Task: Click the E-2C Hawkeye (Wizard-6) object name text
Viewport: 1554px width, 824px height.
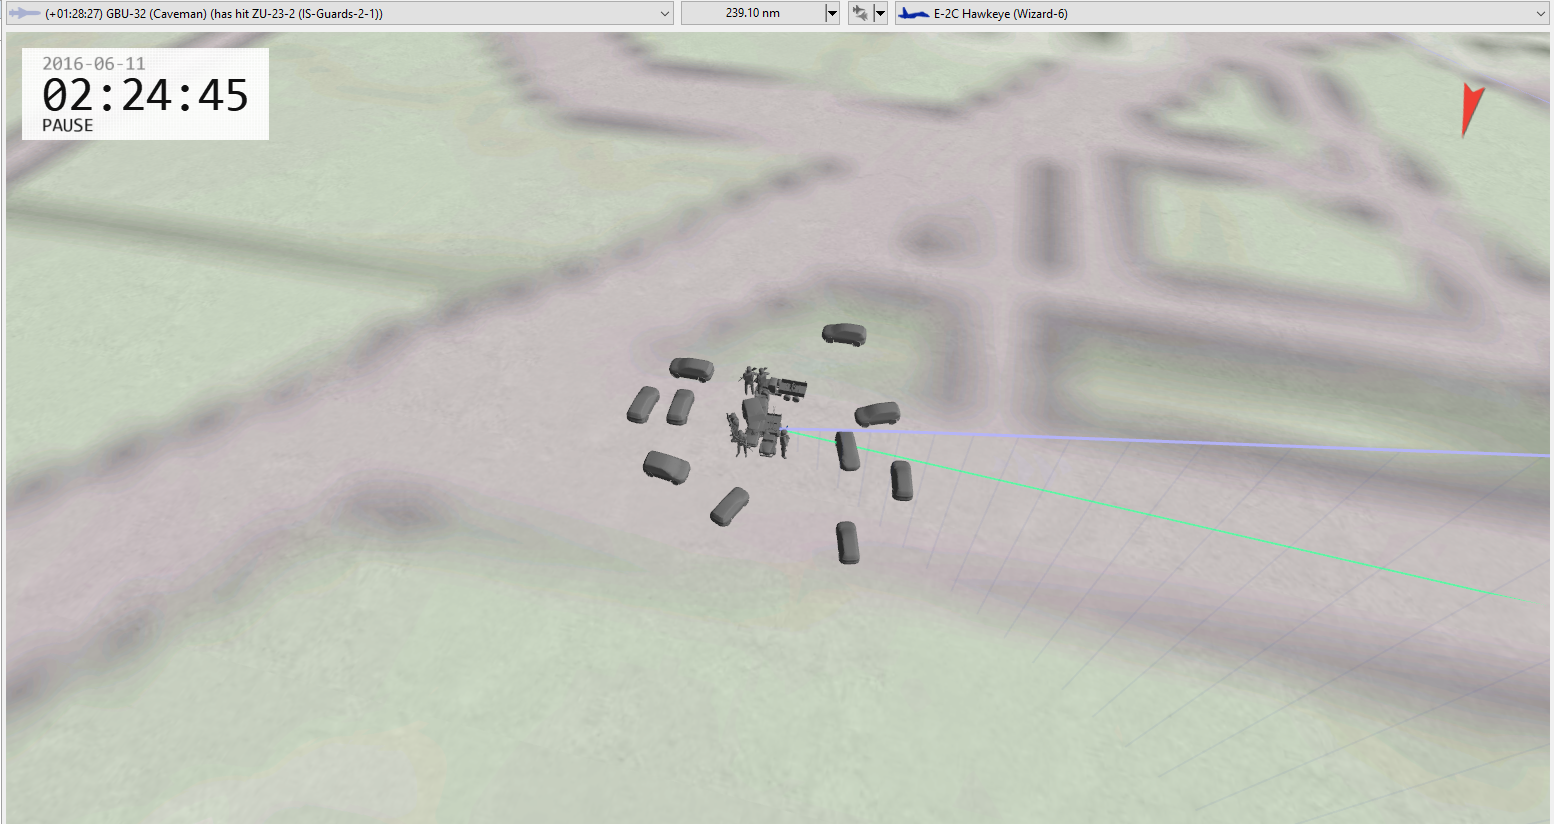Action: (x=1000, y=14)
